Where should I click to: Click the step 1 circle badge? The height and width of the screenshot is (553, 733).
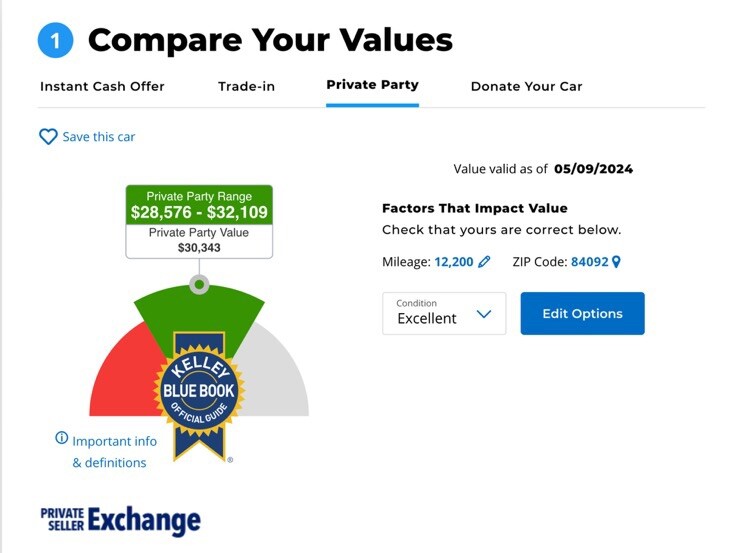(x=56, y=40)
